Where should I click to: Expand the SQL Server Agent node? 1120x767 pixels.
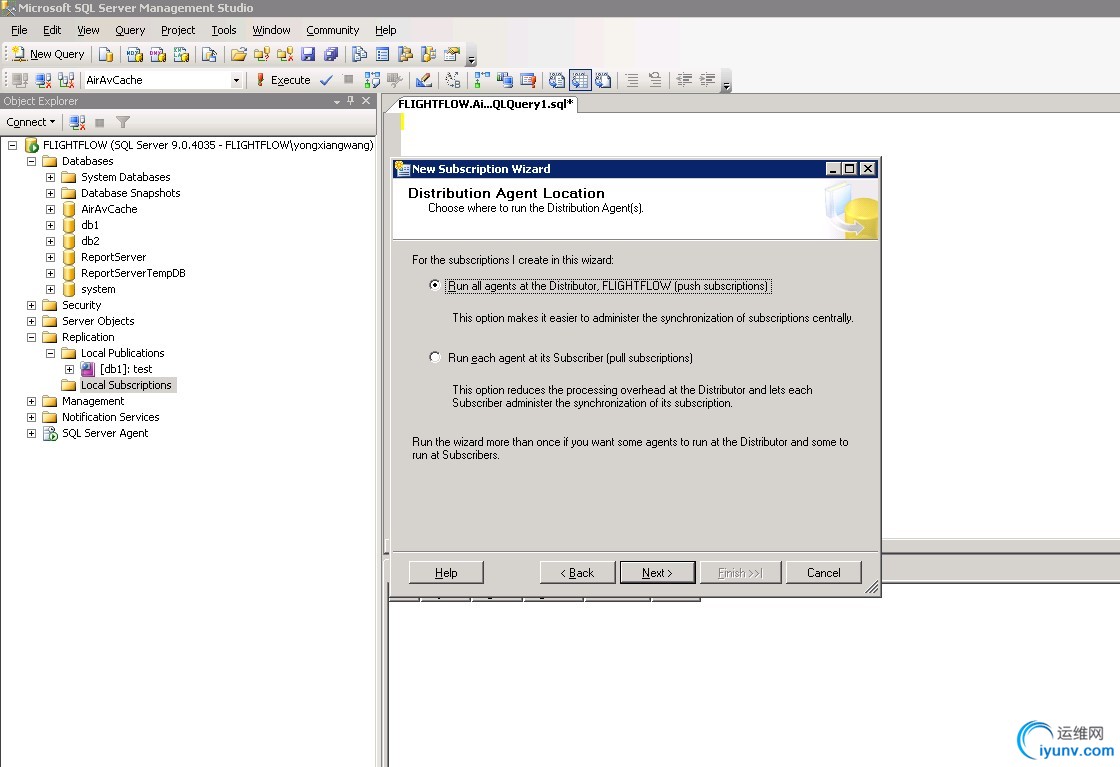(31, 433)
